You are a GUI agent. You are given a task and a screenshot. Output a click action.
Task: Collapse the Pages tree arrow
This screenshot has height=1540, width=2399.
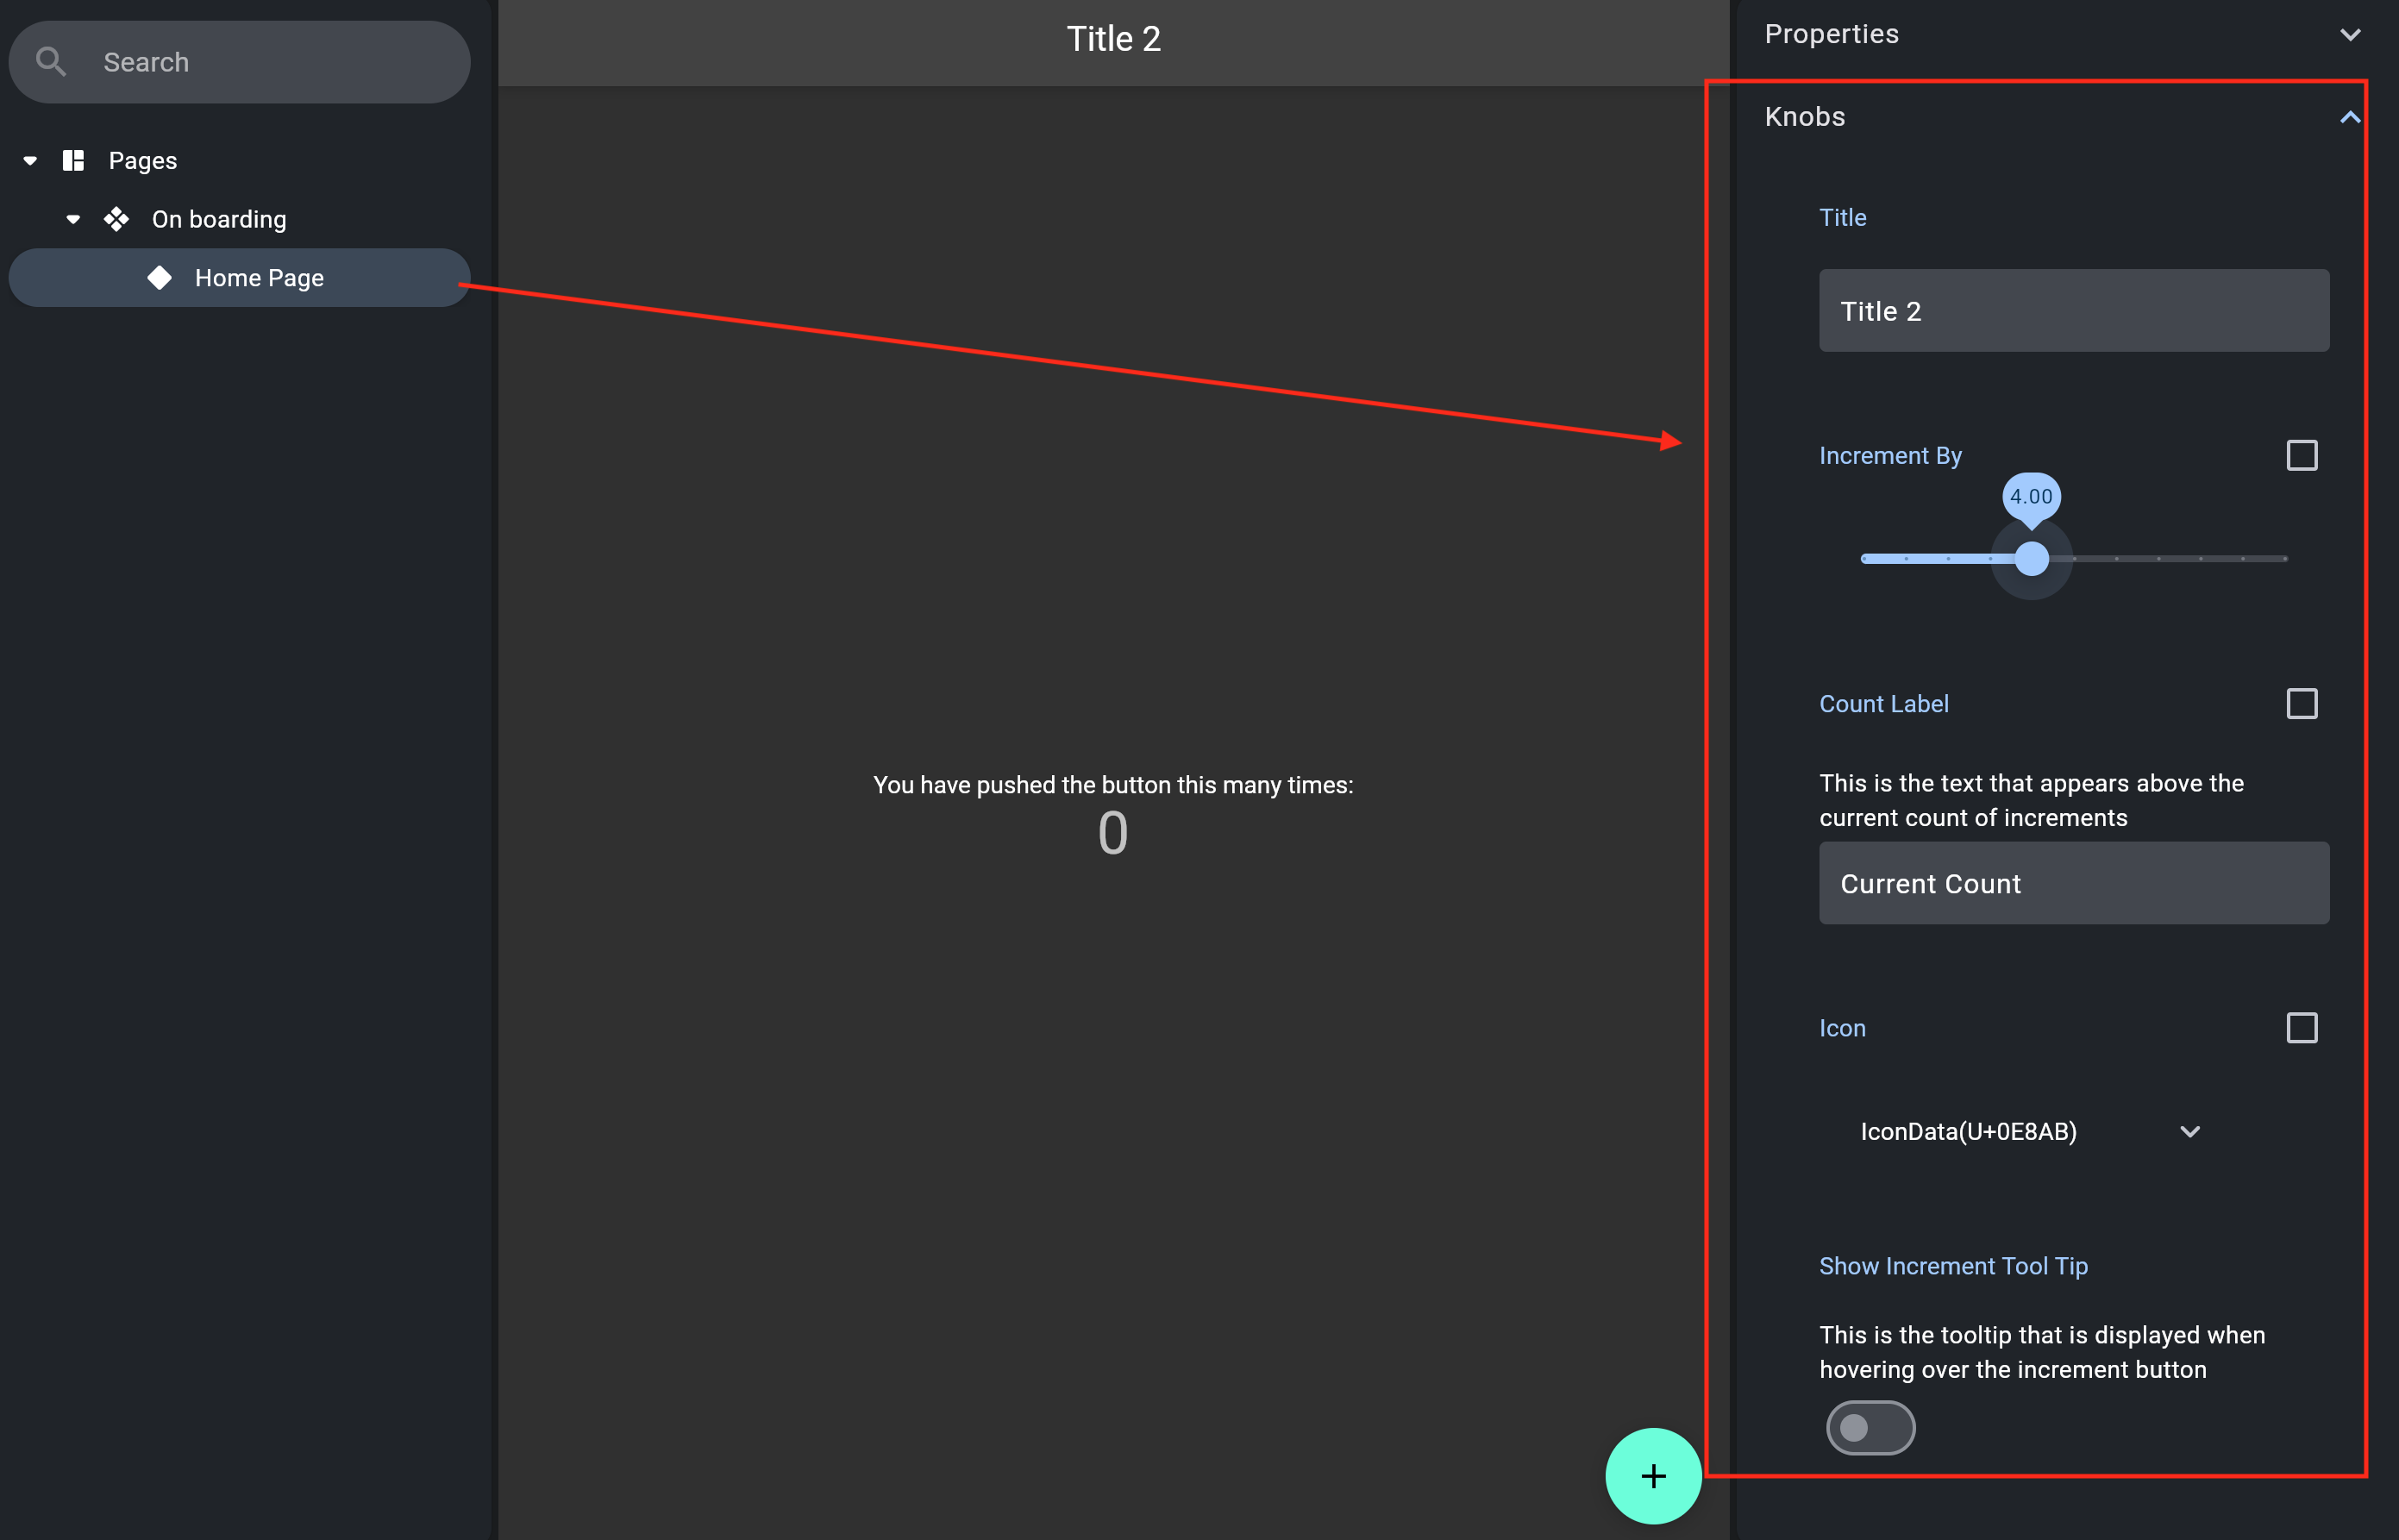pos(30,161)
